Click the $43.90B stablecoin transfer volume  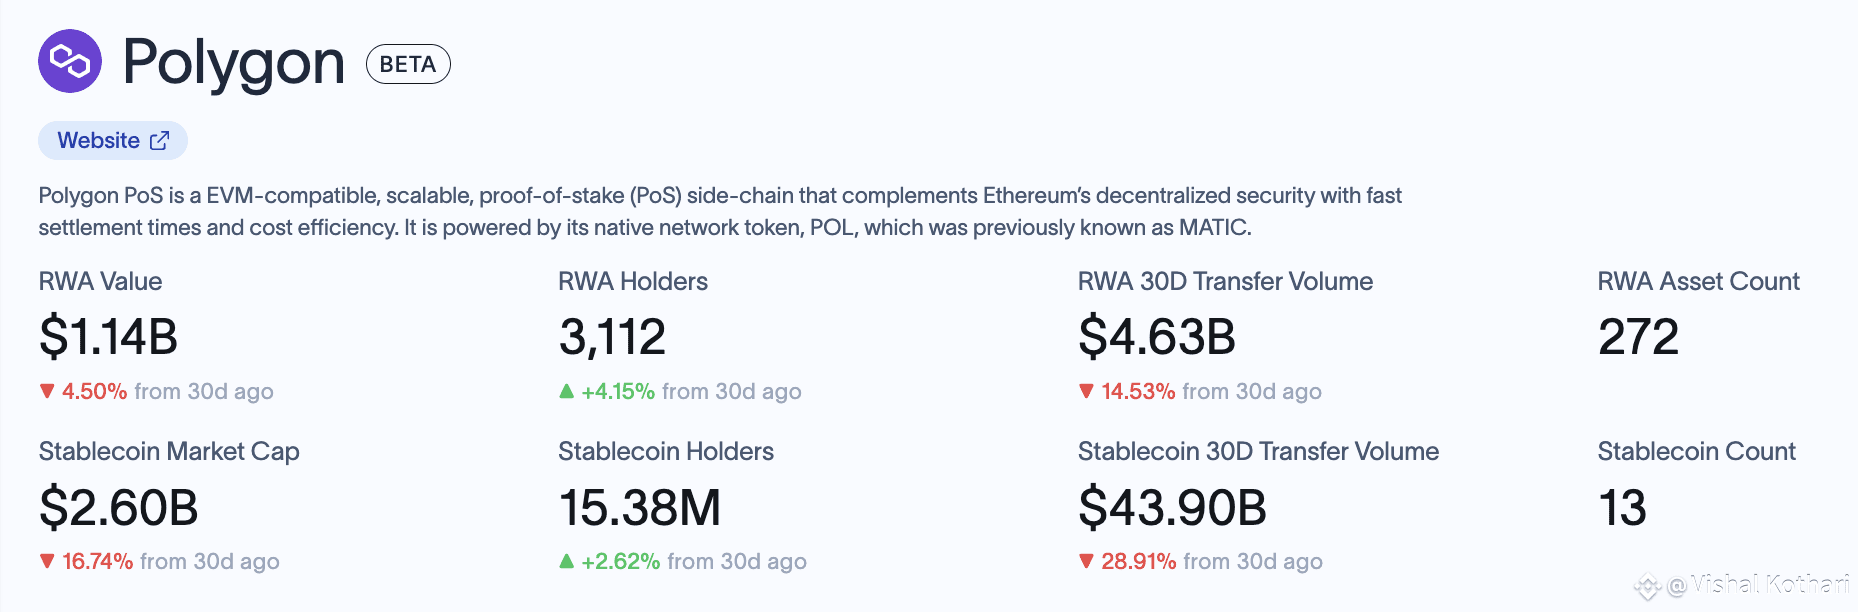[x=1172, y=508]
